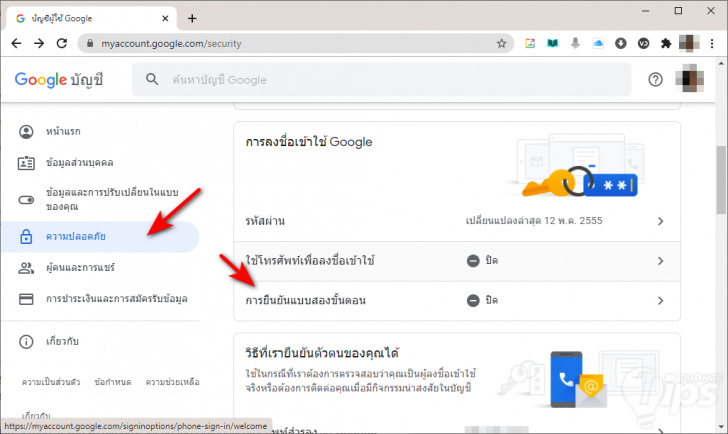Click the scrollbar up arrow
728x434 pixels.
click(721, 63)
